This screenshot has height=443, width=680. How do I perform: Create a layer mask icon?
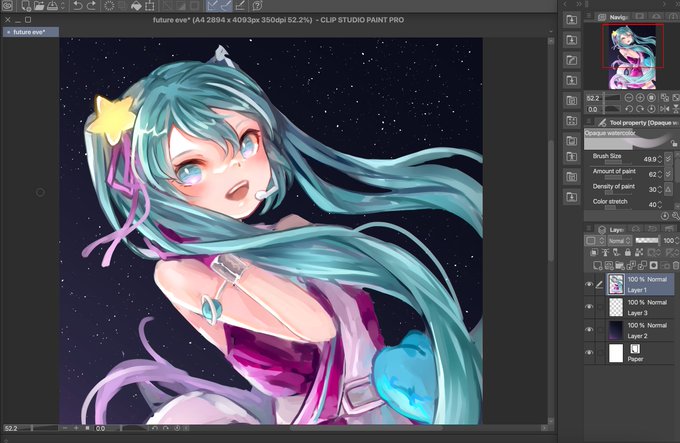[654, 265]
